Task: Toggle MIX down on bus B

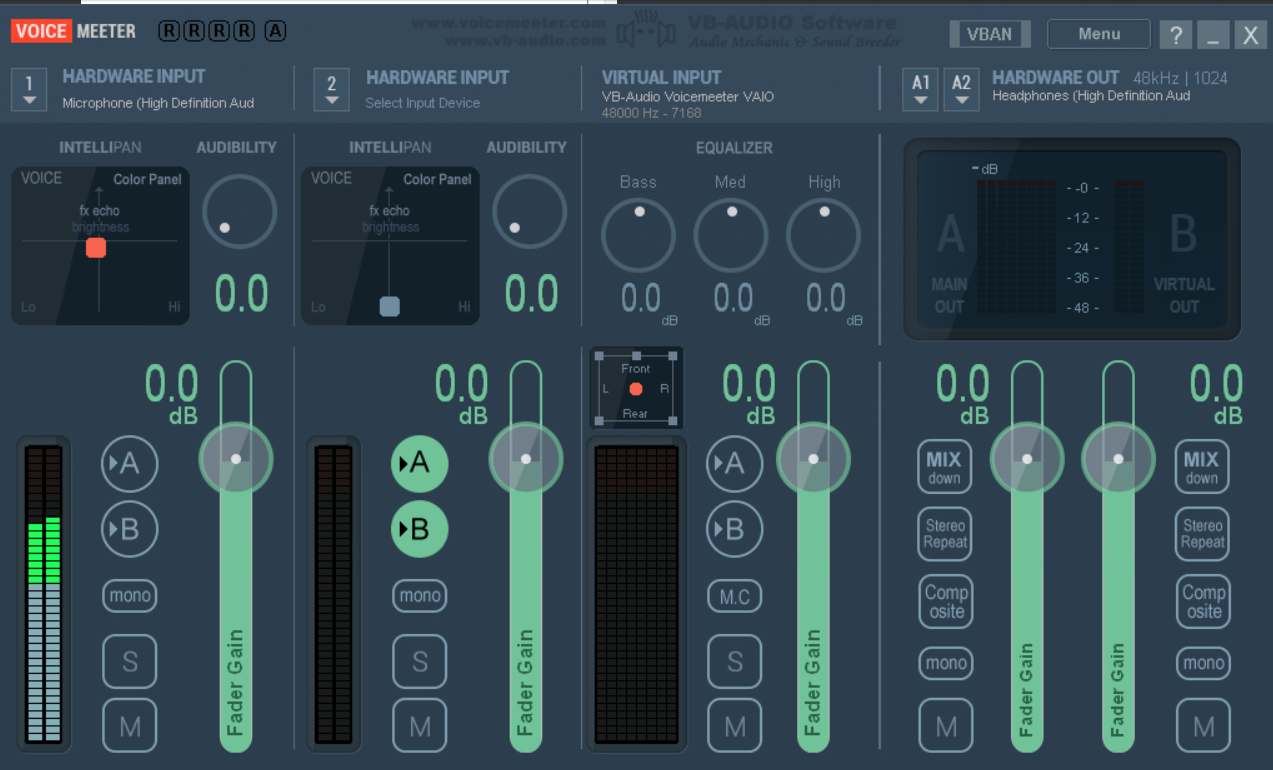Action: point(1202,467)
